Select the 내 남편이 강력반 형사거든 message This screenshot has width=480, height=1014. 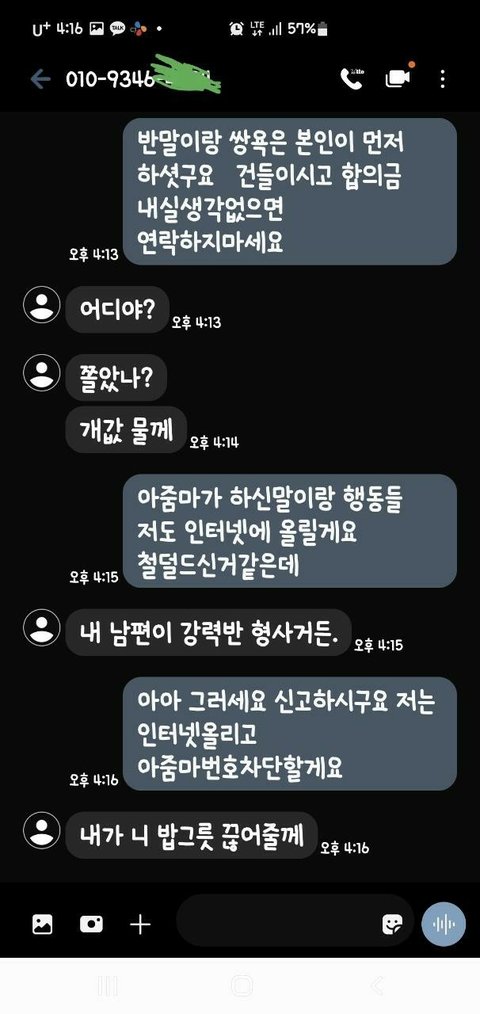pyautogui.click(x=208, y=632)
